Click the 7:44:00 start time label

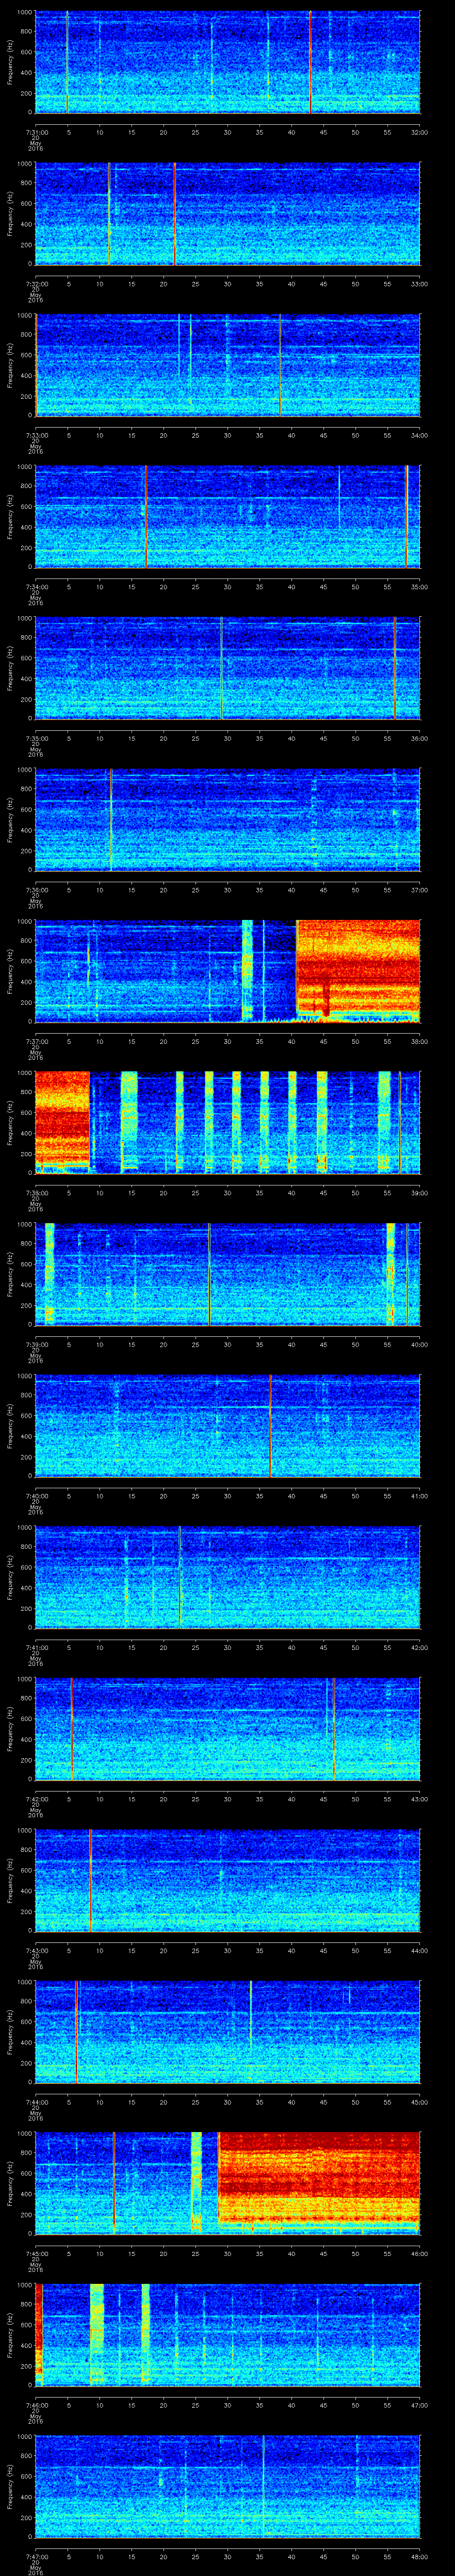[36, 2102]
